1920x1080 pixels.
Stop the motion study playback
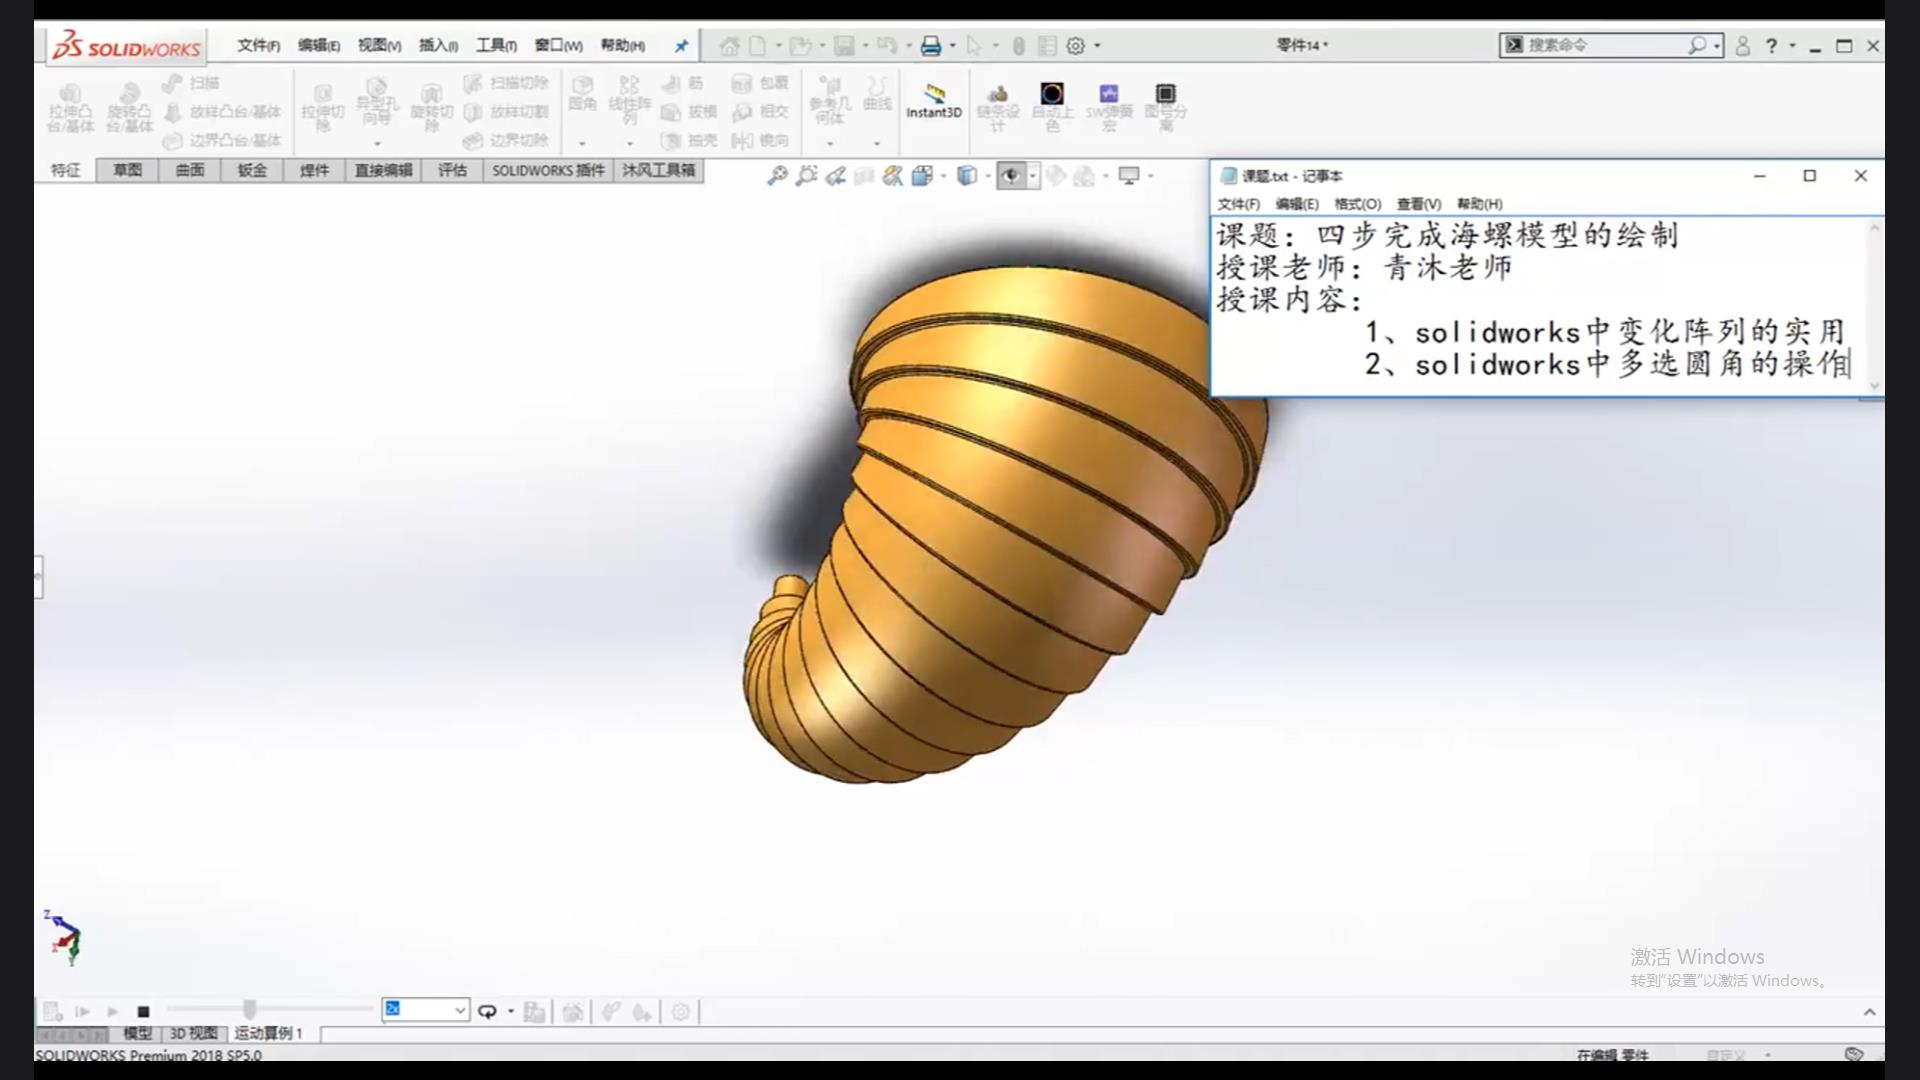[143, 1012]
